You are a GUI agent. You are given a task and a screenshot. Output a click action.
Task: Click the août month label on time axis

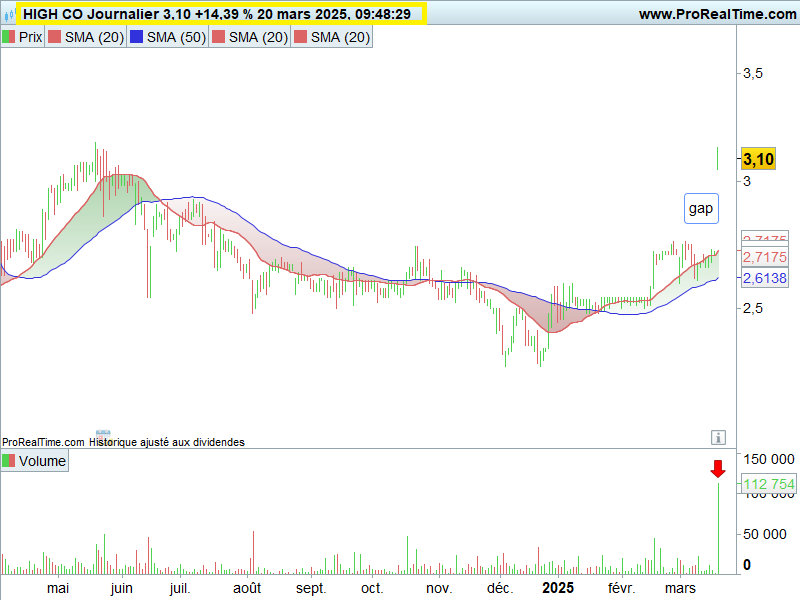[x=247, y=588]
